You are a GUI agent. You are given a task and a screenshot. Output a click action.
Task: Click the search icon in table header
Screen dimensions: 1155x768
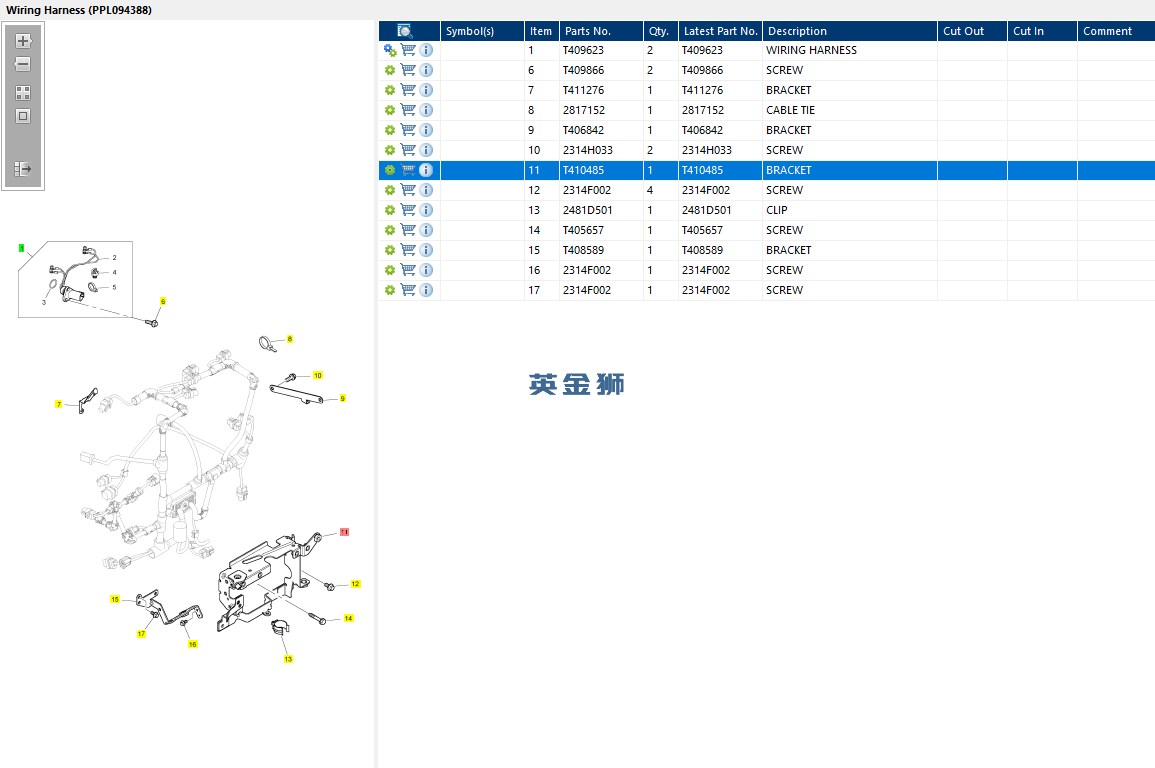pyautogui.click(x=404, y=31)
